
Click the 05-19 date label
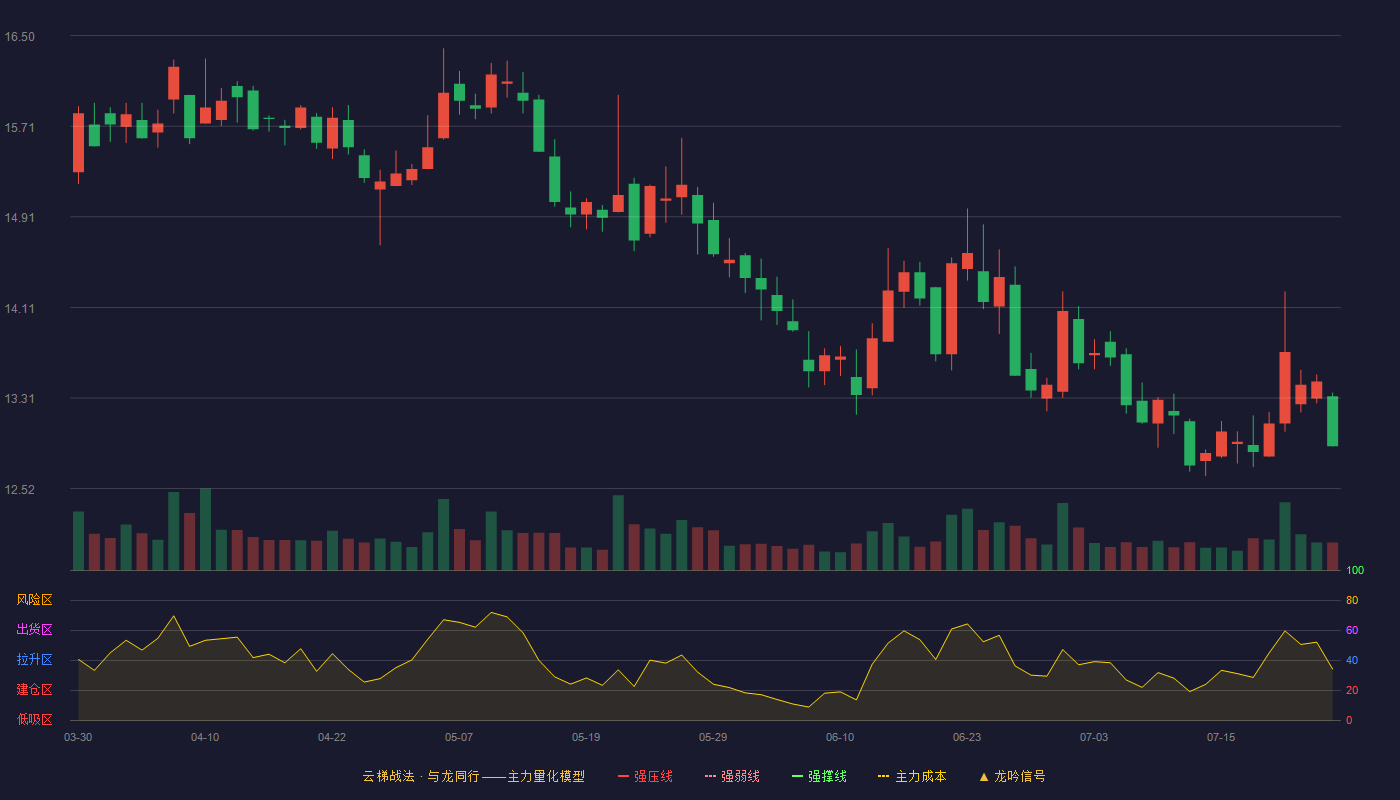(586, 737)
